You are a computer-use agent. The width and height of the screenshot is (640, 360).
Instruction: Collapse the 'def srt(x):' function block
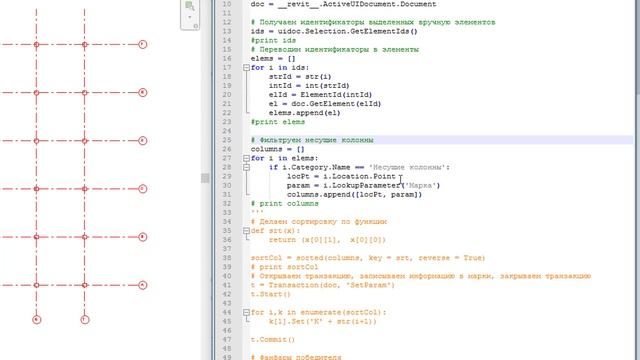[x=246, y=231]
